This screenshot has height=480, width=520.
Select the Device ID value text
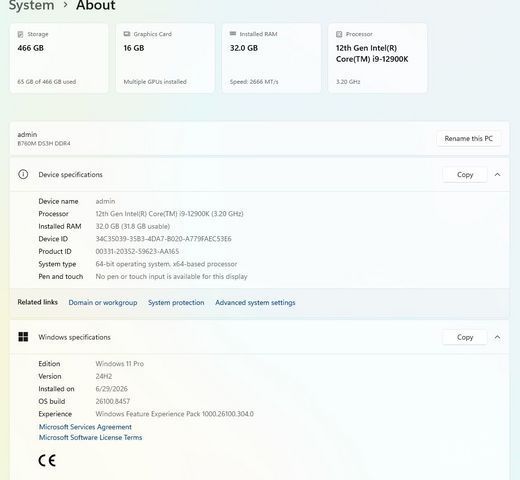click(x=163, y=239)
